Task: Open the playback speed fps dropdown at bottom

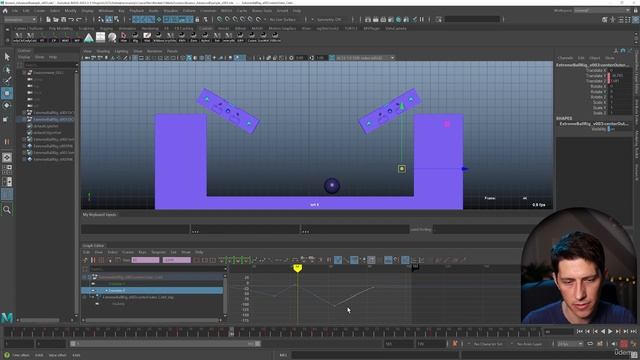Action: [570, 344]
